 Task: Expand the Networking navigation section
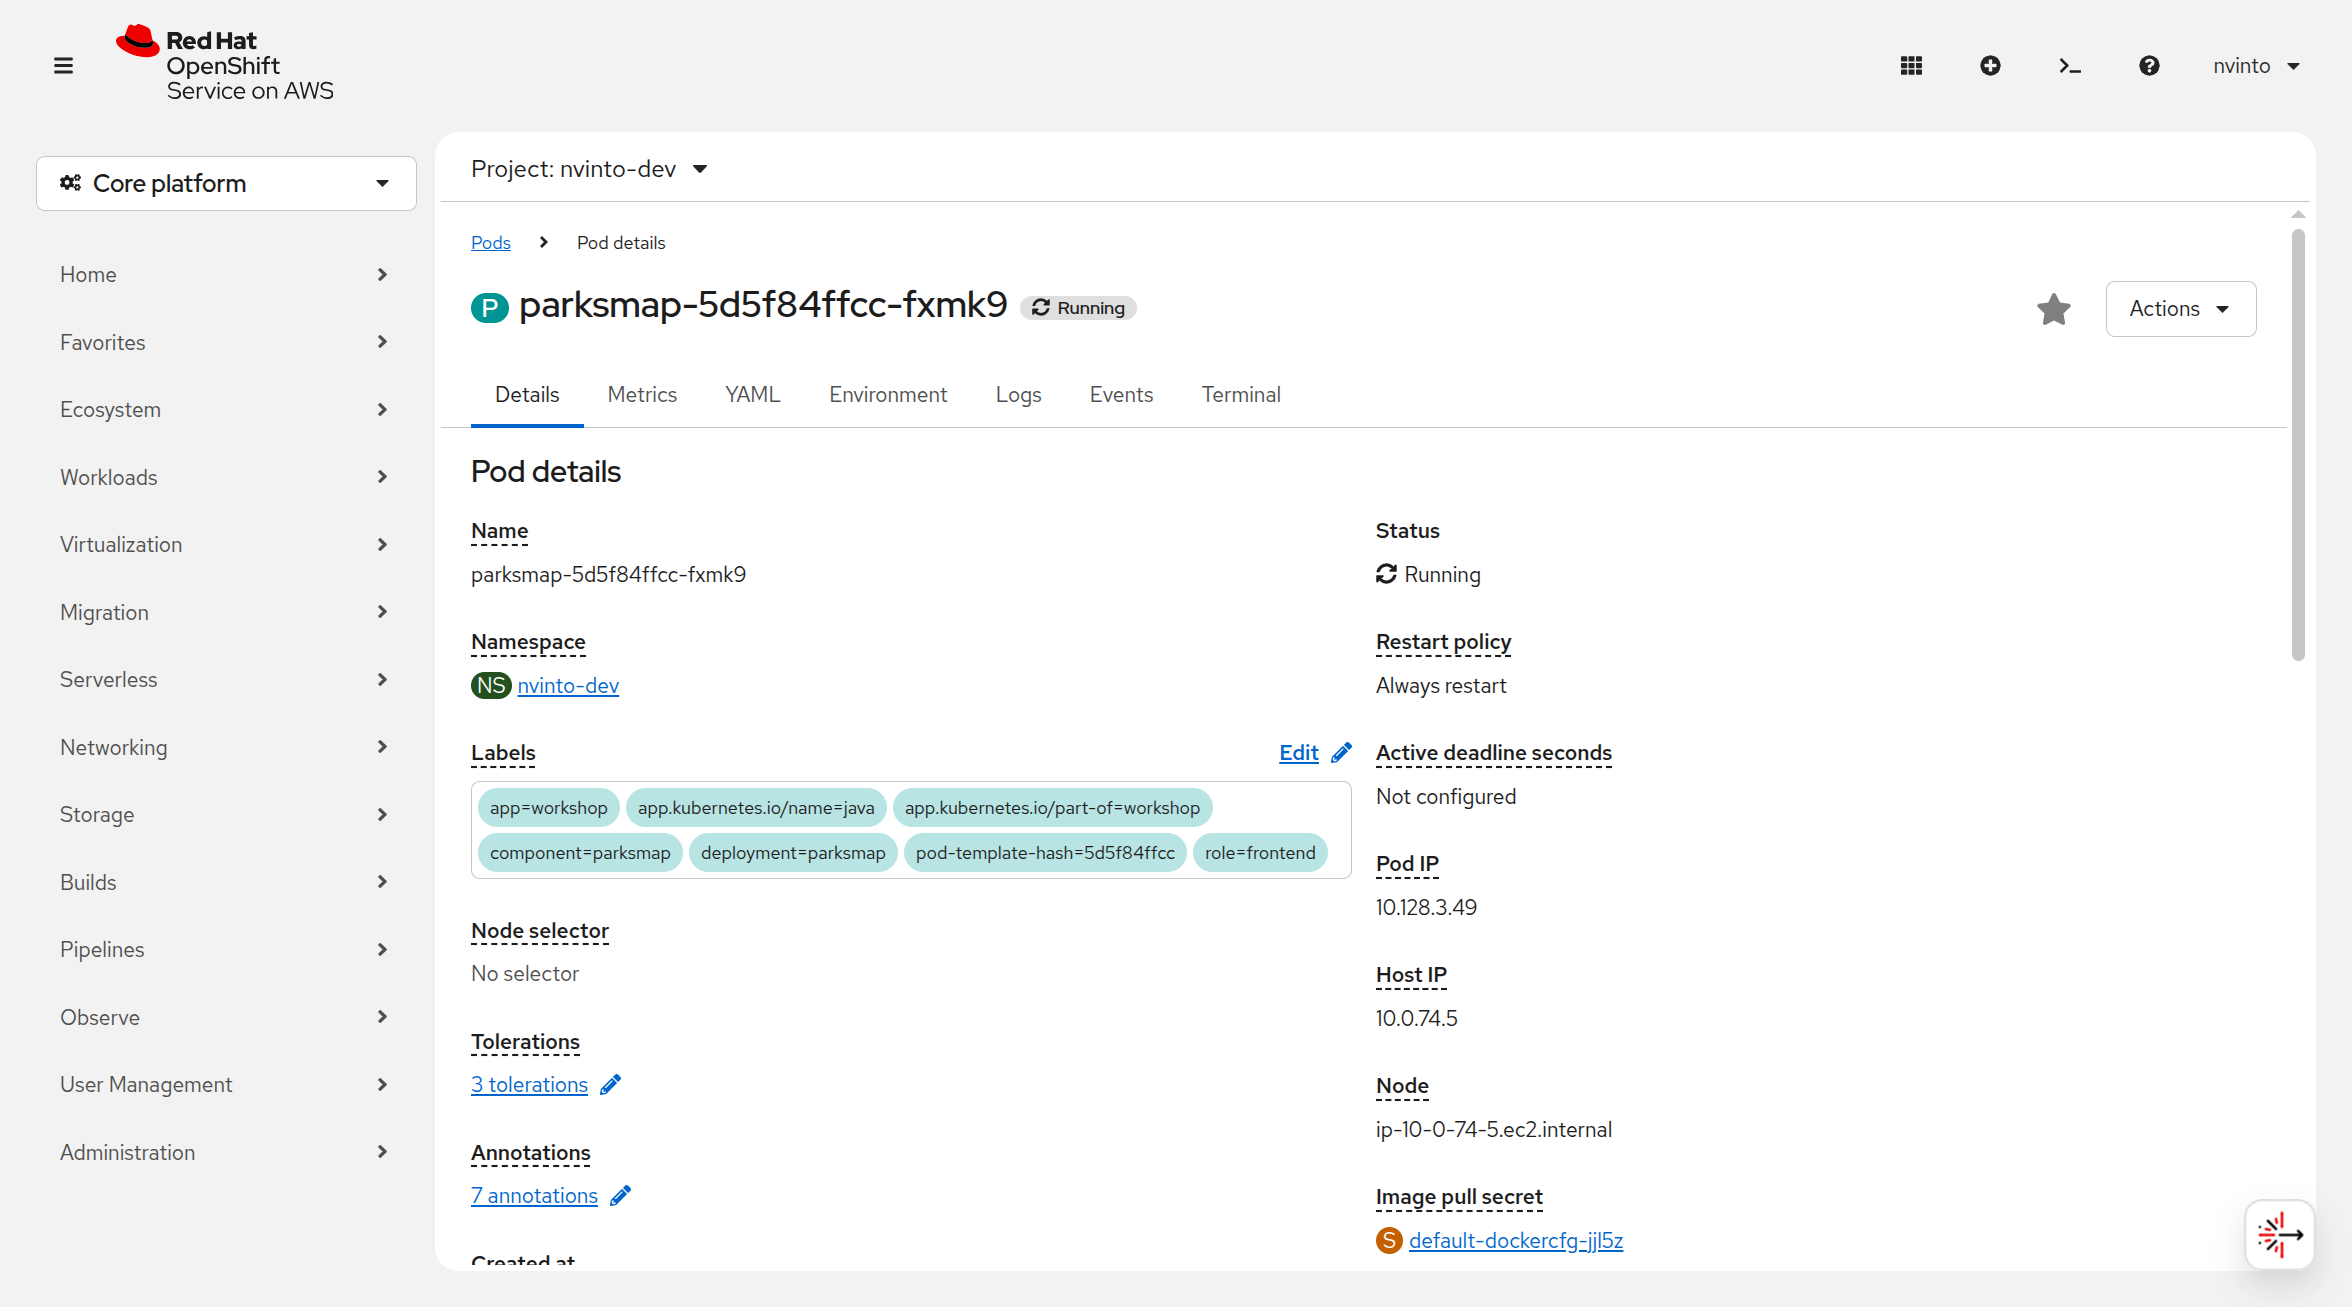(225, 747)
